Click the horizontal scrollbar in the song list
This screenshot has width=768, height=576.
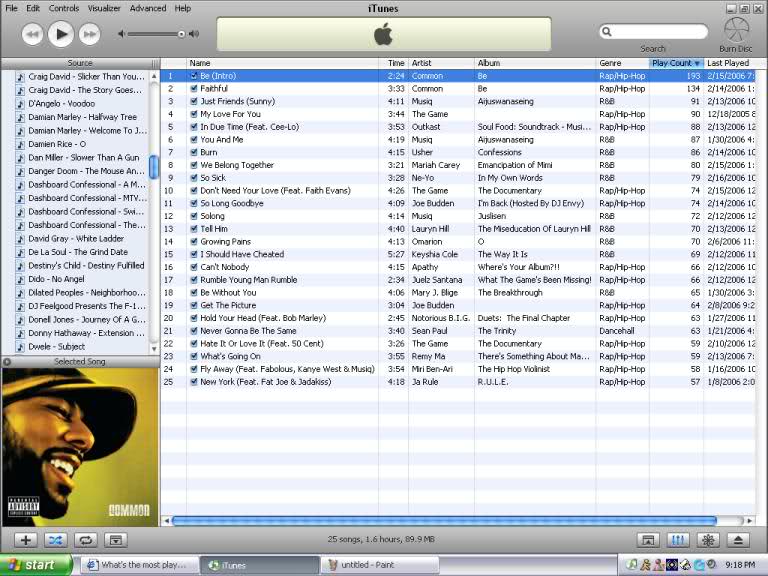coord(444,520)
